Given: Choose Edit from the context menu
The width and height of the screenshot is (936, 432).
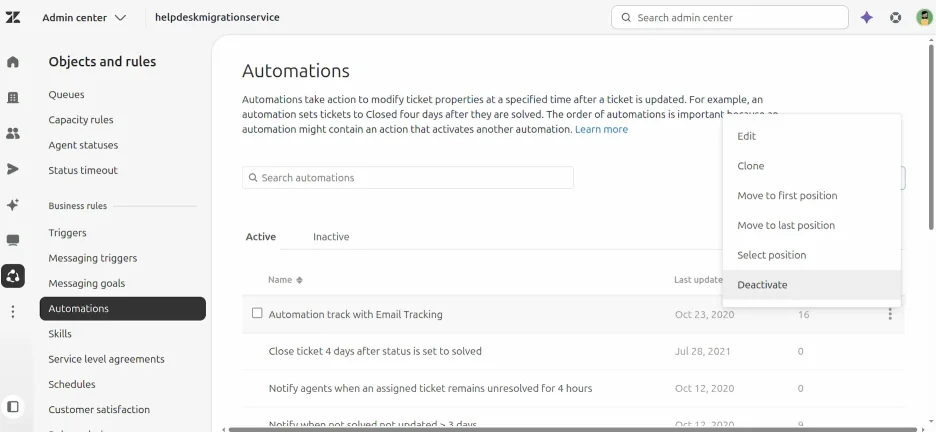Looking at the screenshot, I should point(811,136).
